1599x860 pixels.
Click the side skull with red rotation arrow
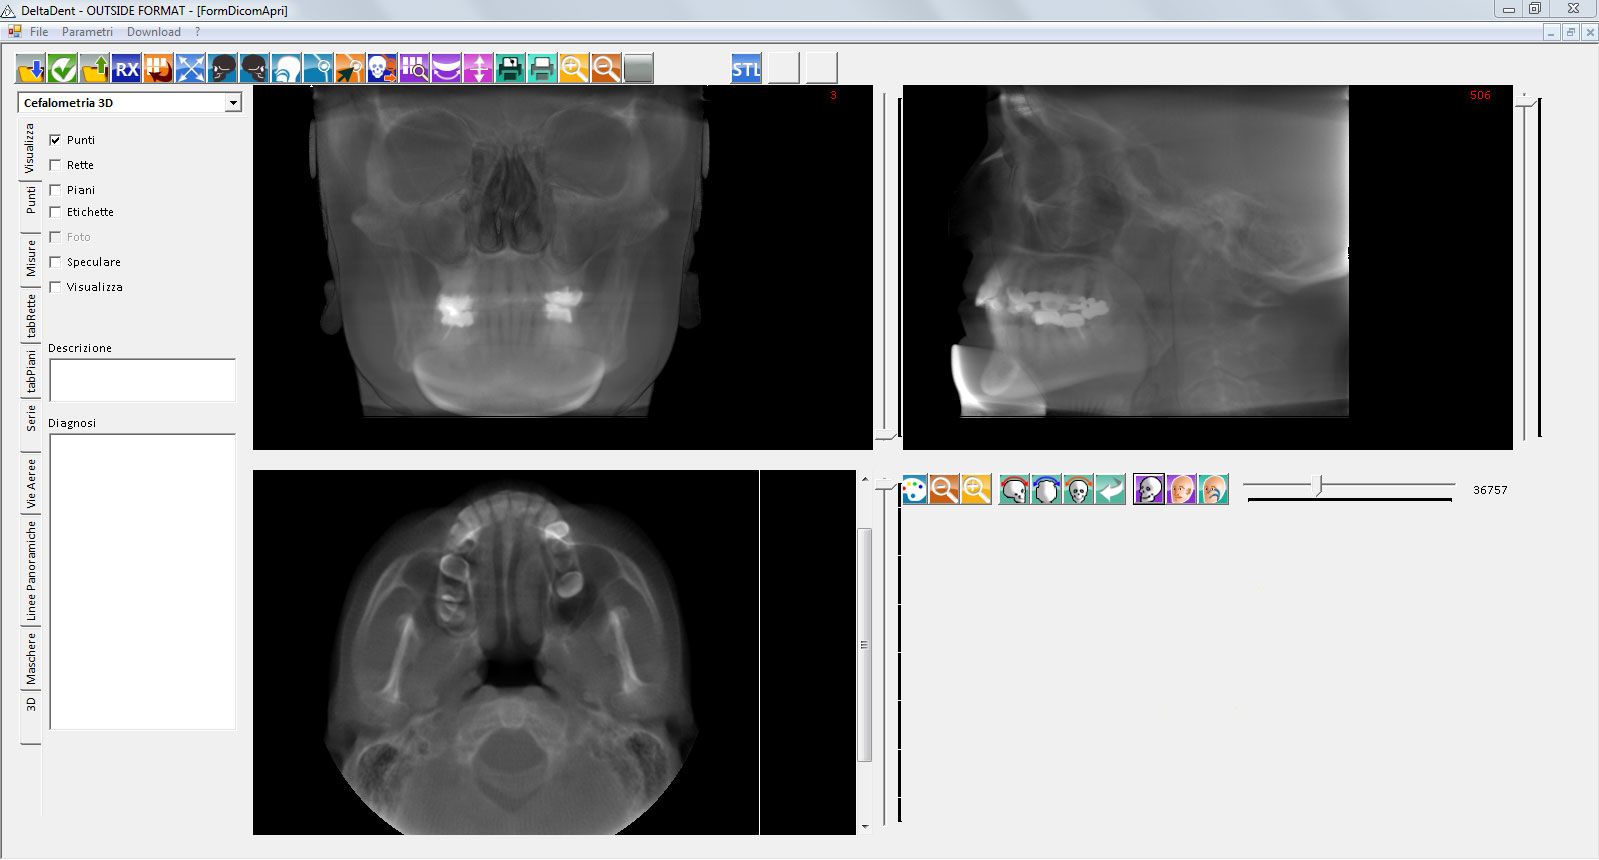[1014, 489]
